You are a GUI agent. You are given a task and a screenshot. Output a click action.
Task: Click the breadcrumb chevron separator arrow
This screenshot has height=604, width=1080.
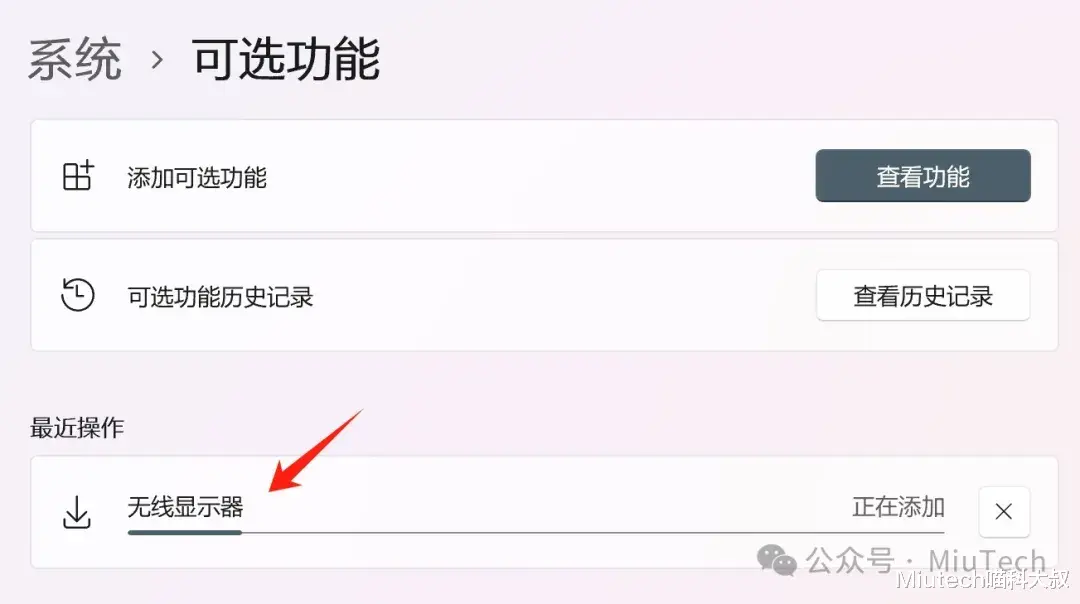click(157, 60)
